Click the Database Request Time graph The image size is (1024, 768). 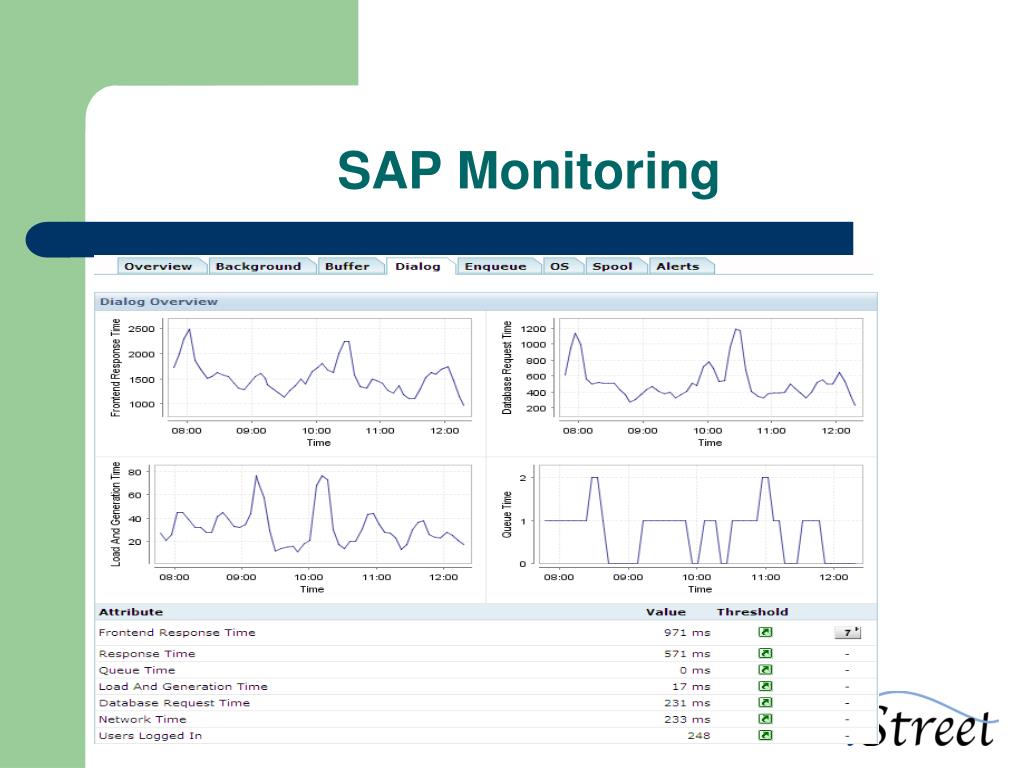711,367
